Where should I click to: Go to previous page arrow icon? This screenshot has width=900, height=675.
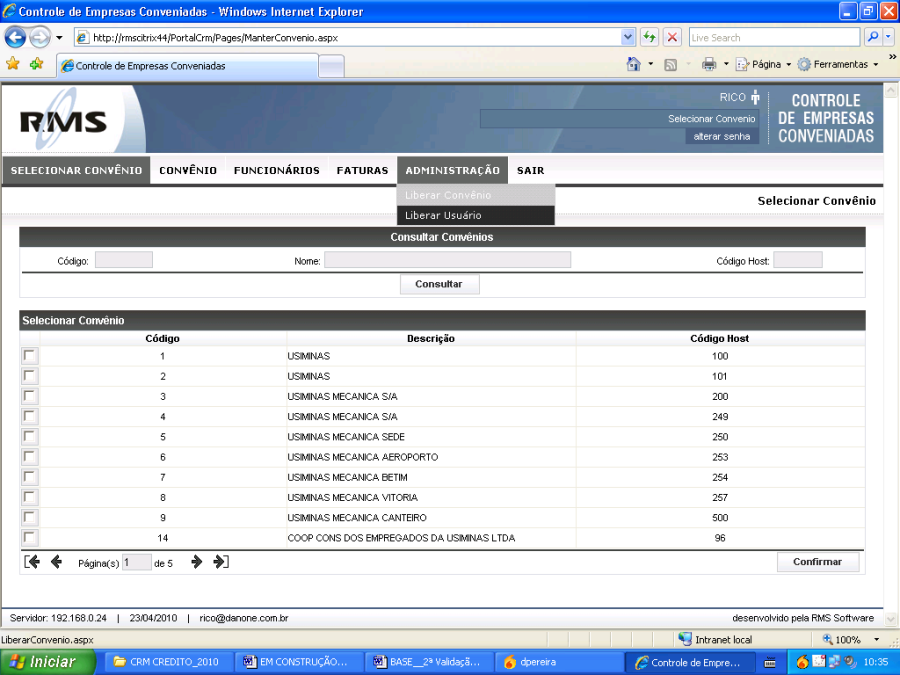[x=56, y=562]
